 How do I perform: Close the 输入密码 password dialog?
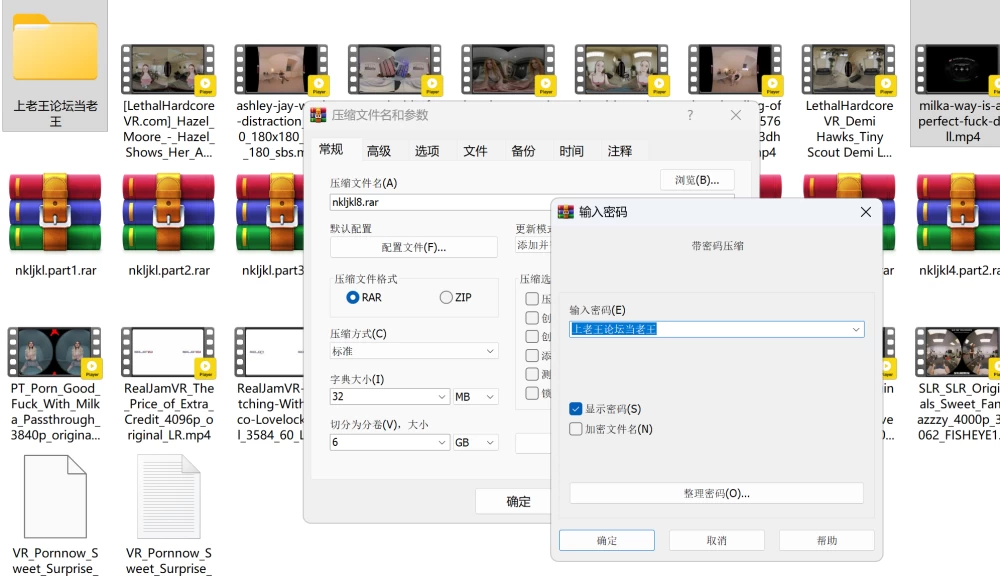(x=865, y=212)
